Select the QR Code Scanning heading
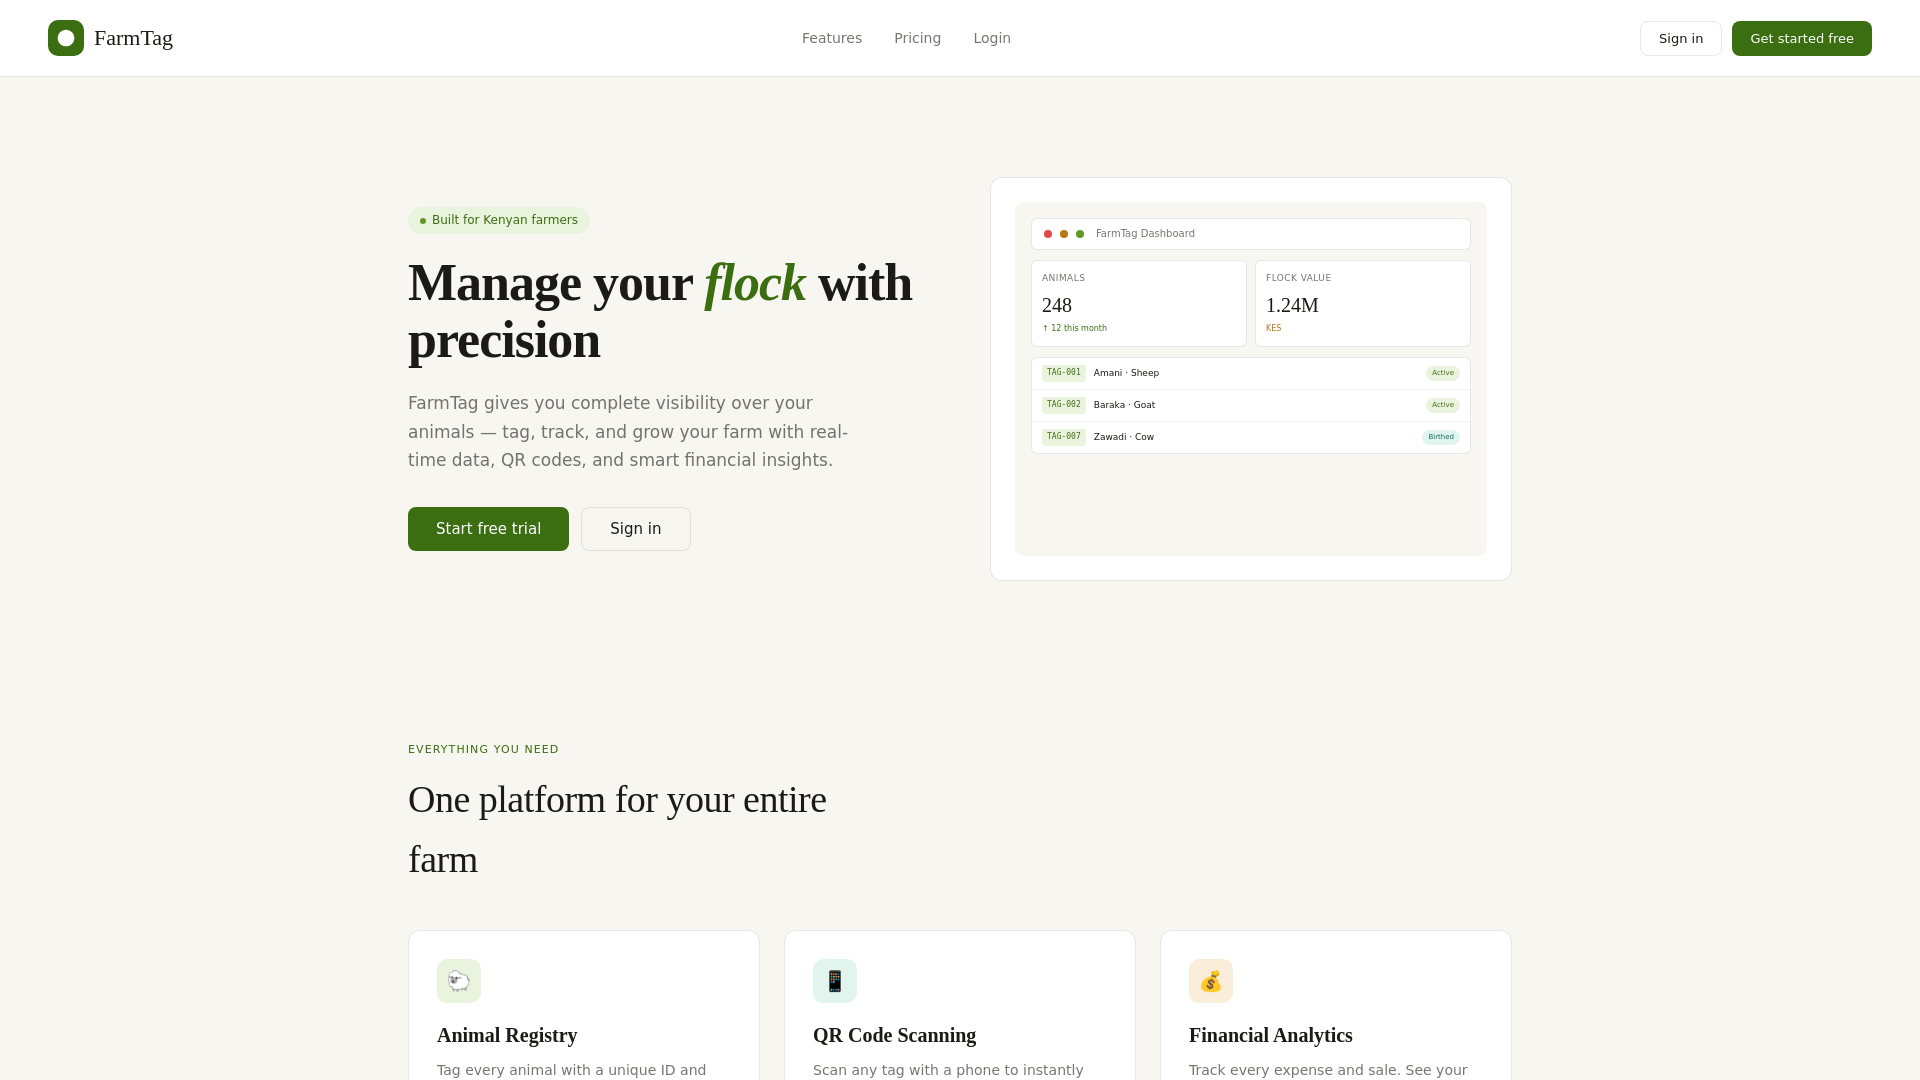This screenshot has width=1920, height=1080. (x=894, y=1035)
